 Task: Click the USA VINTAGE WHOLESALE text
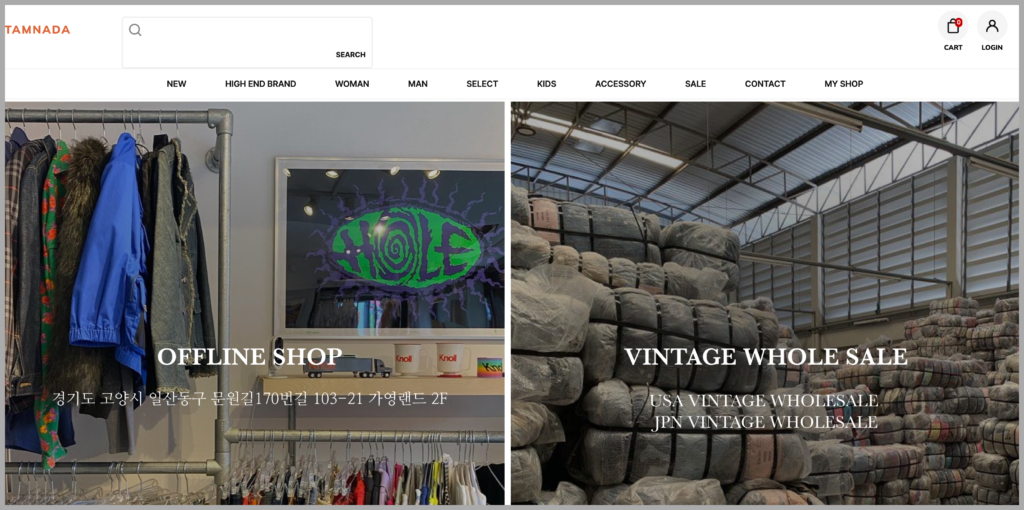[764, 400]
